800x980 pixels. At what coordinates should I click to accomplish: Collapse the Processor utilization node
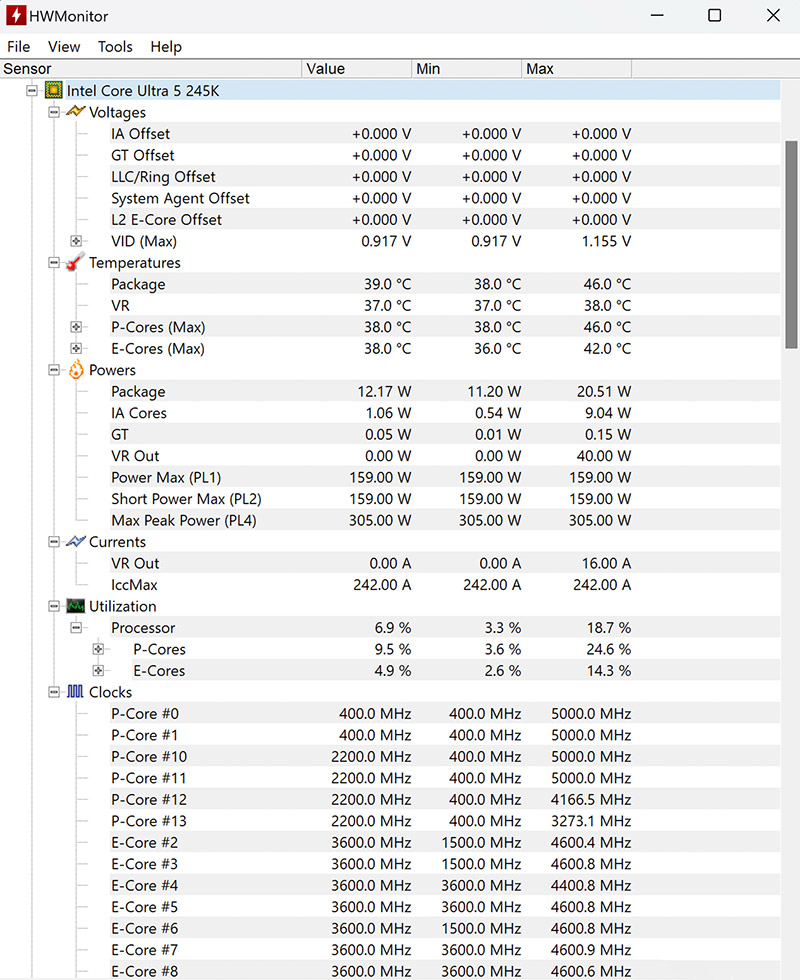pyautogui.click(x=76, y=628)
